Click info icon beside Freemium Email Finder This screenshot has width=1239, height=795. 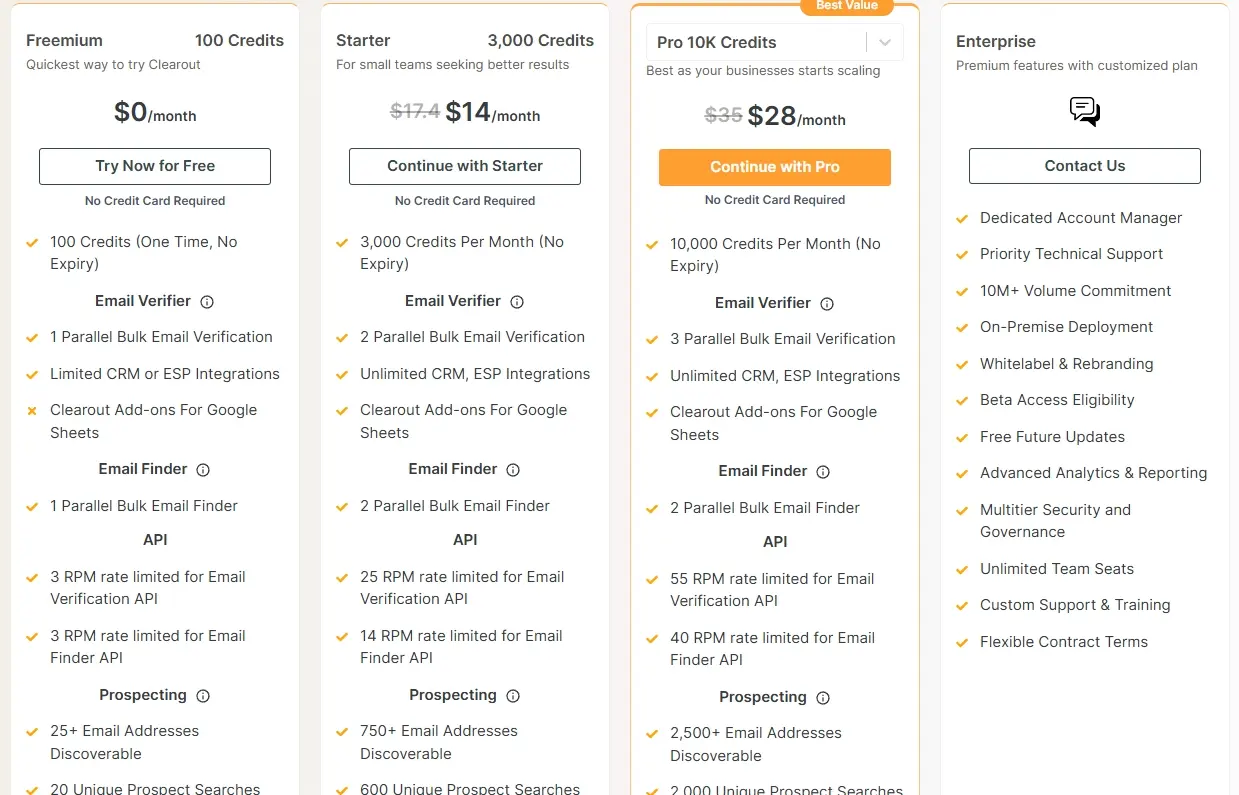(x=203, y=470)
